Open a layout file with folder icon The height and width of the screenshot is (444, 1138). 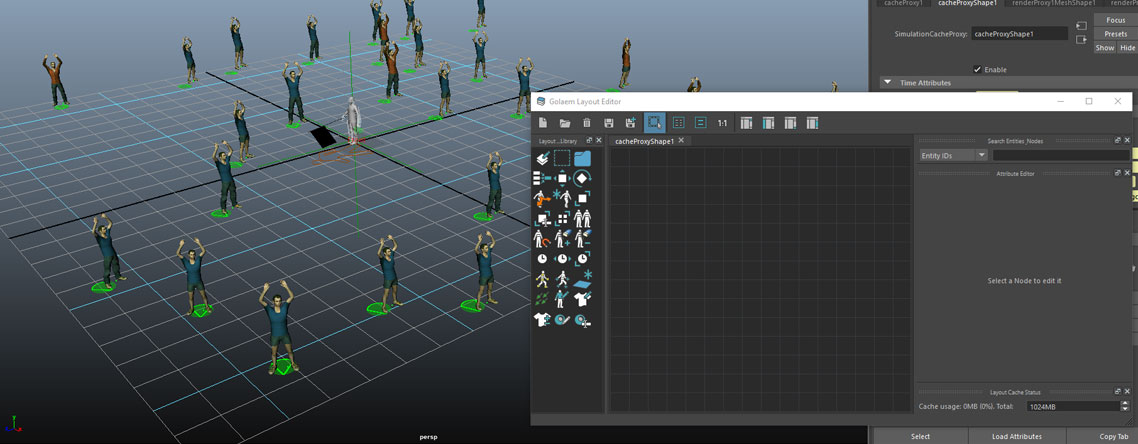pyautogui.click(x=565, y=123)
